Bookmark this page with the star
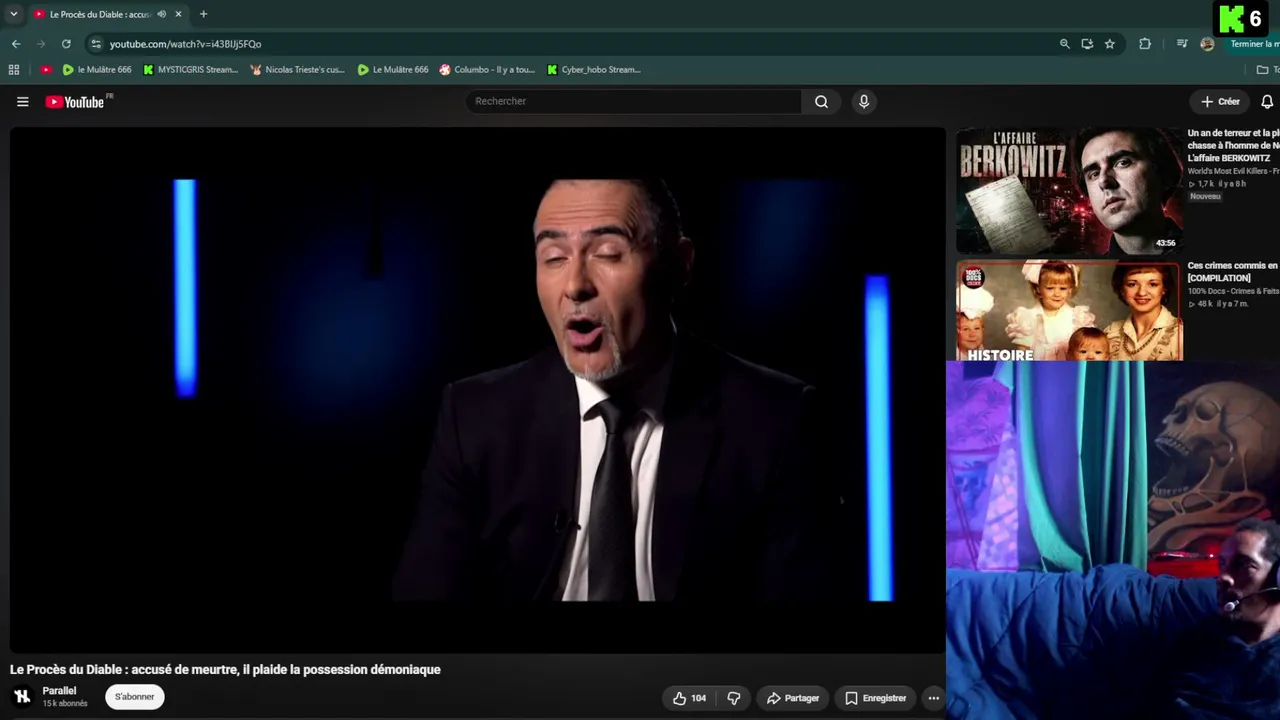 tap(1110, 44)
